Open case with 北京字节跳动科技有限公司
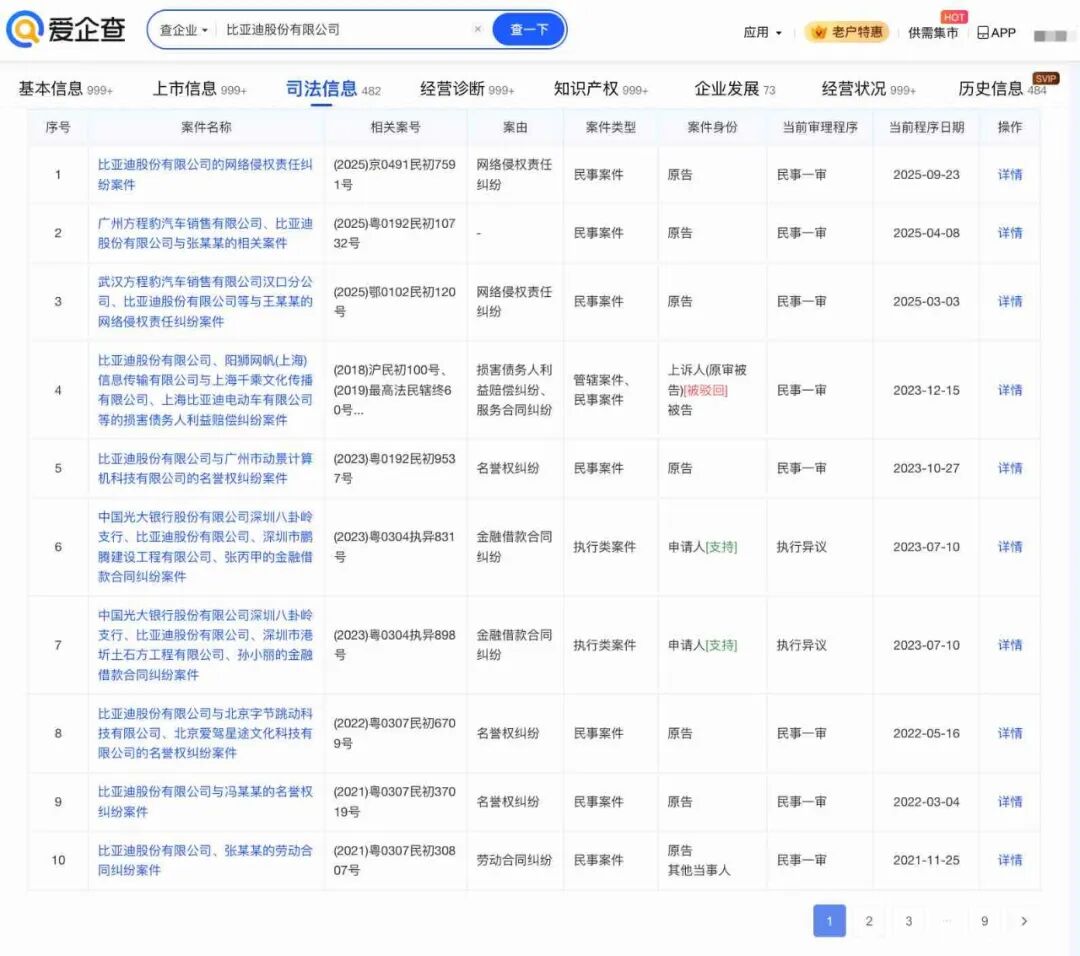The image size is (1080, 956). [x=205, y=733]
